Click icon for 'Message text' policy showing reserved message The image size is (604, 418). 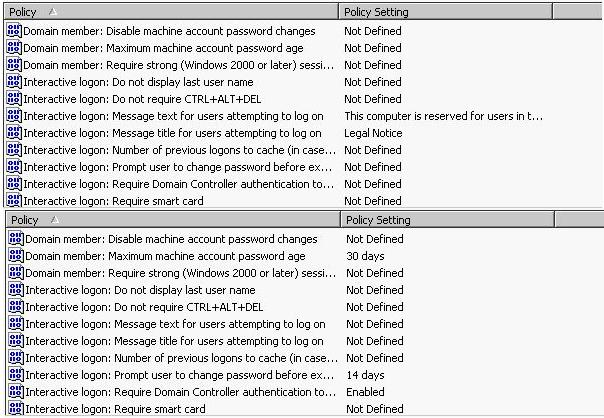click(x=14, y=116)
